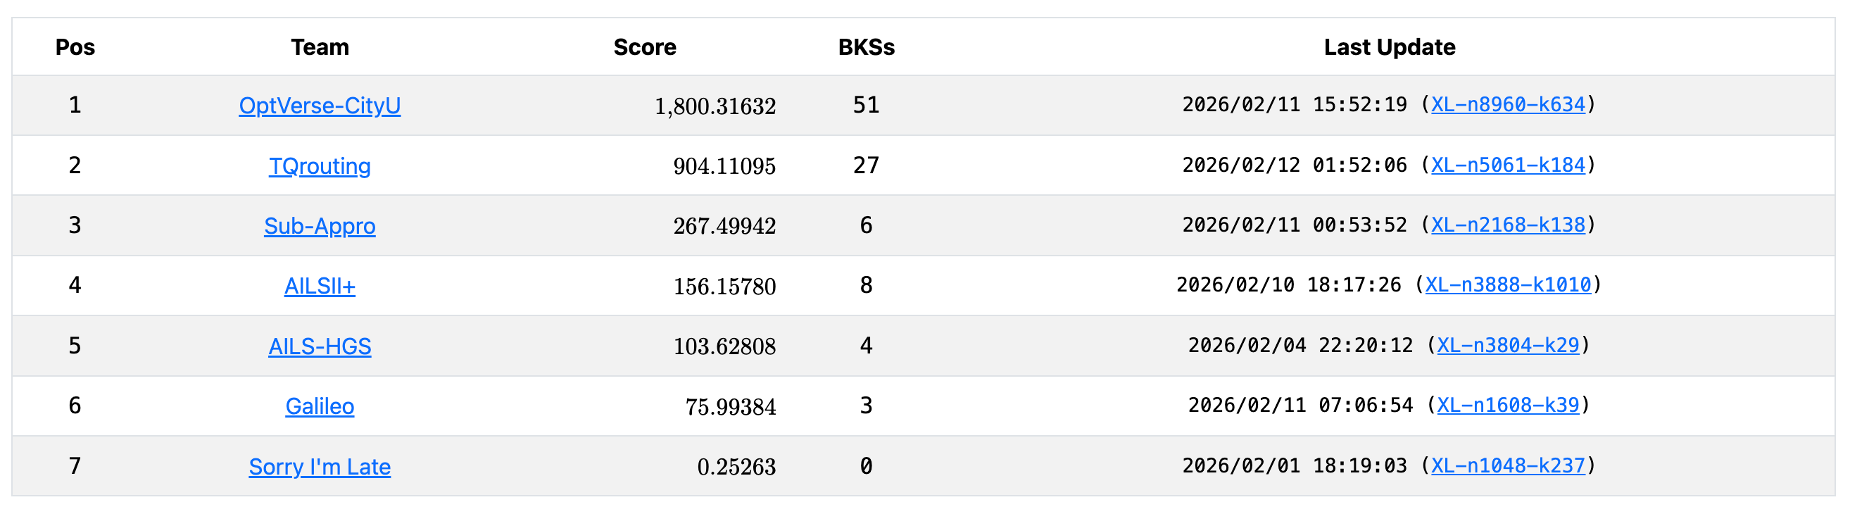The image size is (1850, 514).
Task: Click the Sub-Appro team link
Action: [x=319, y=226]
